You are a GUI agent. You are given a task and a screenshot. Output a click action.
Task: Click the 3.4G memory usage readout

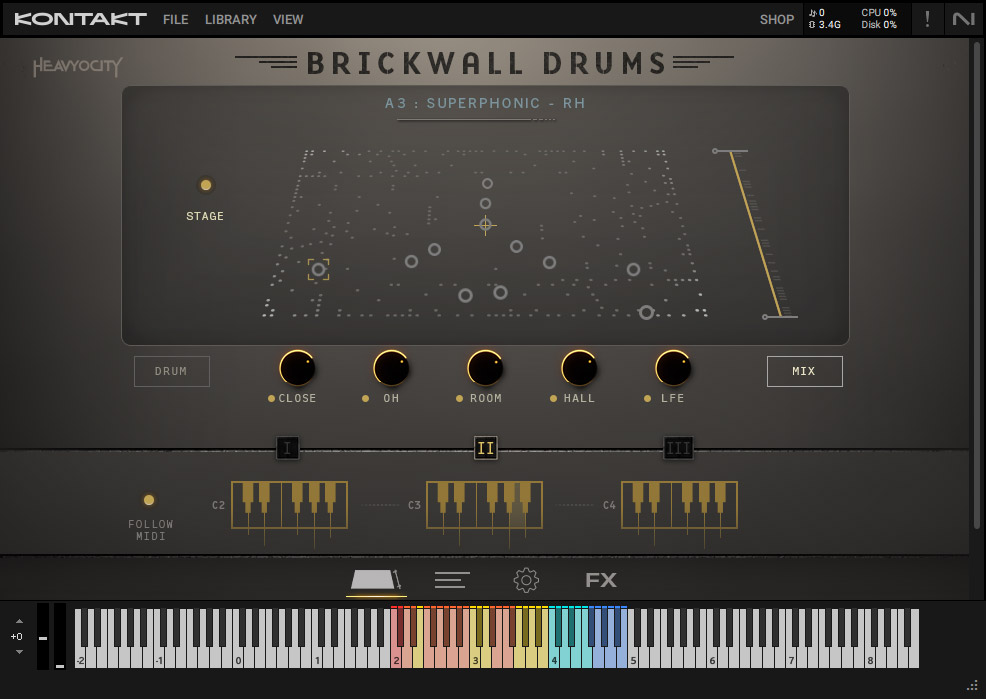(825, 25)
